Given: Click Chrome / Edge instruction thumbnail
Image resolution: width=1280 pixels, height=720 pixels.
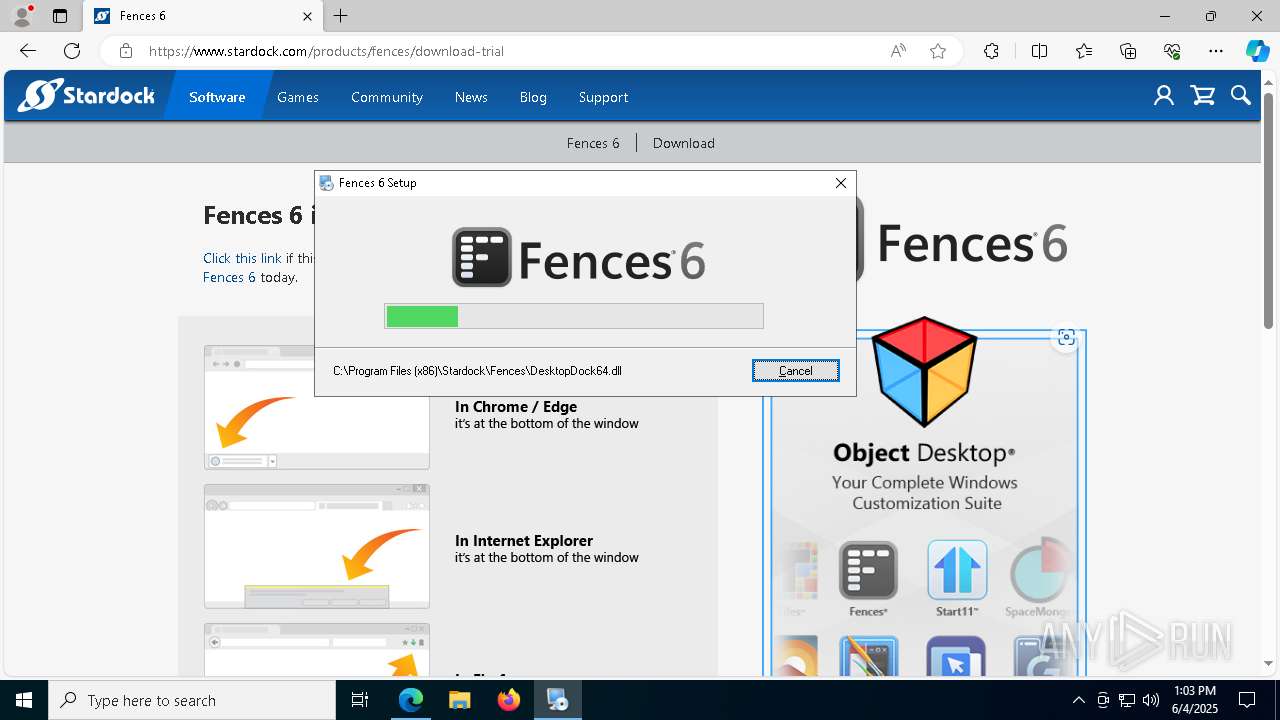Looking at the screenshot, I should pos(317,407).
